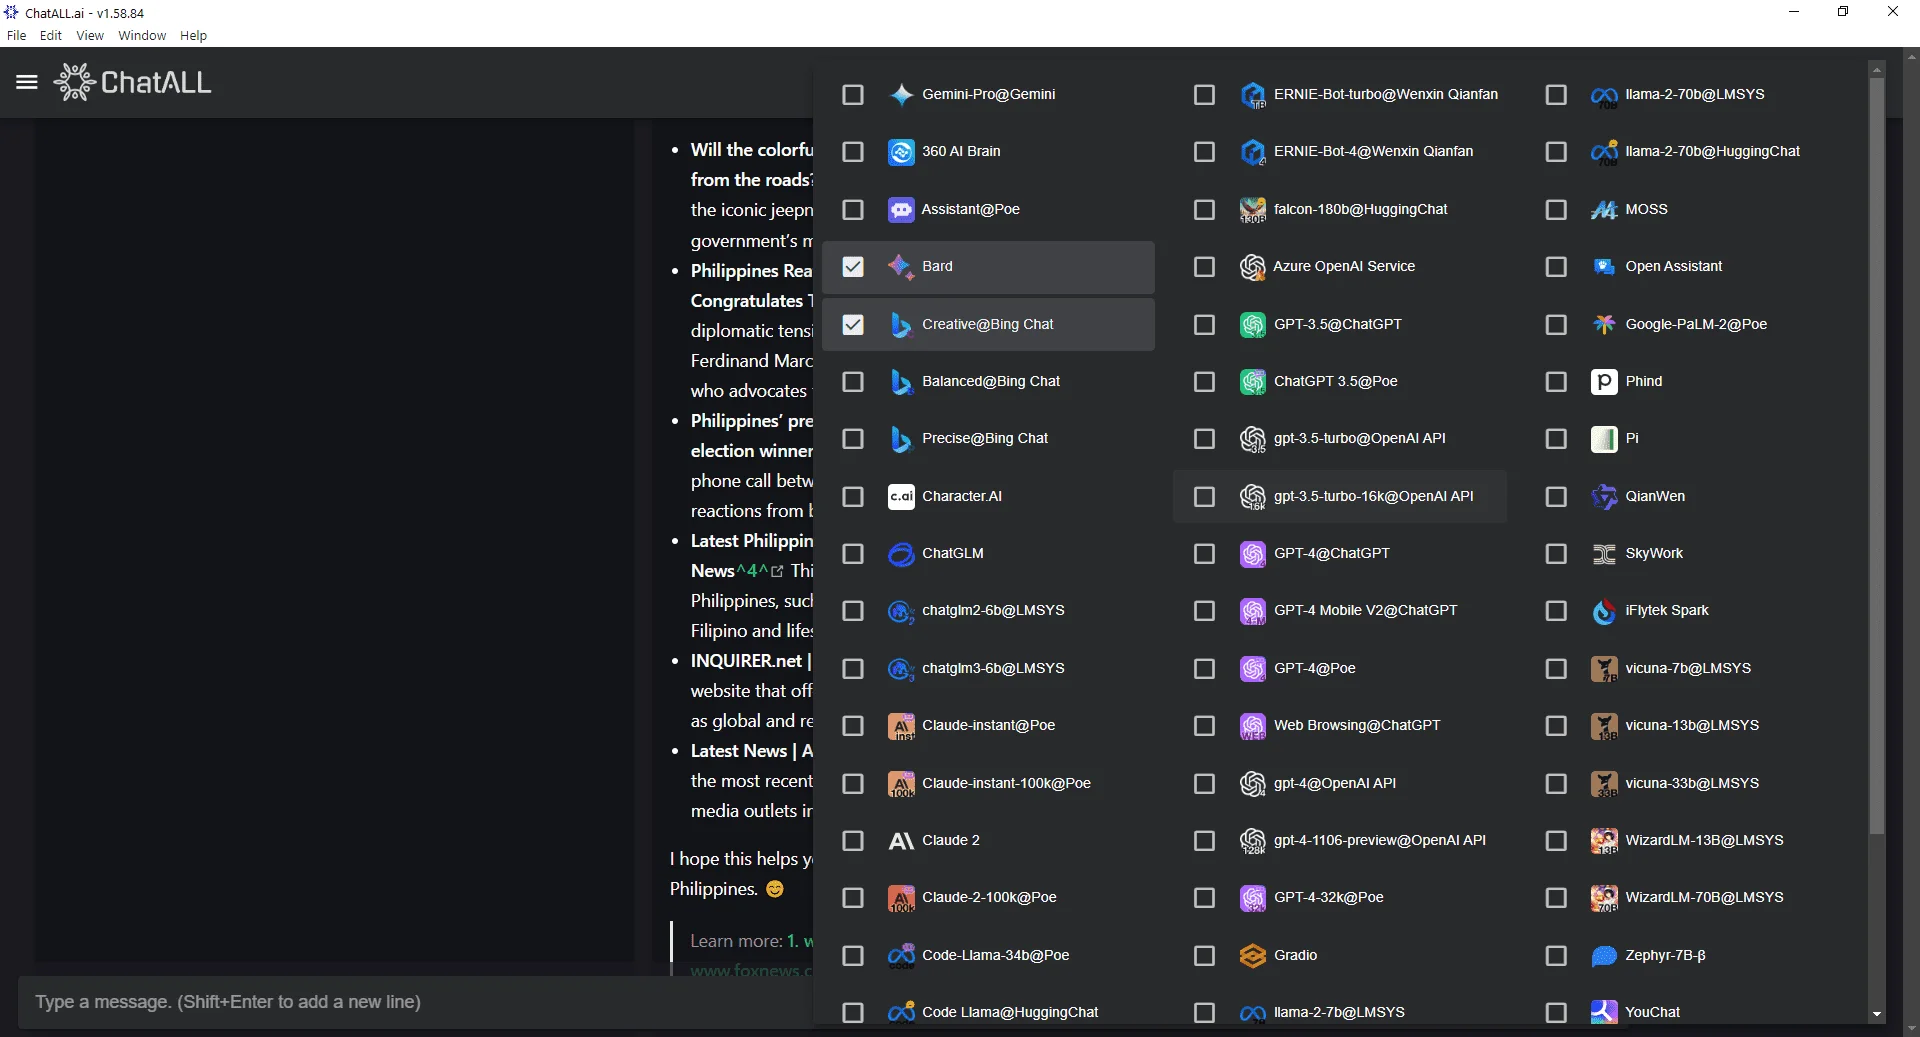Click the GPT-4@ChatGPT icon
The width and height of the screenshot is (1920, 1037).
[1253, 554]
